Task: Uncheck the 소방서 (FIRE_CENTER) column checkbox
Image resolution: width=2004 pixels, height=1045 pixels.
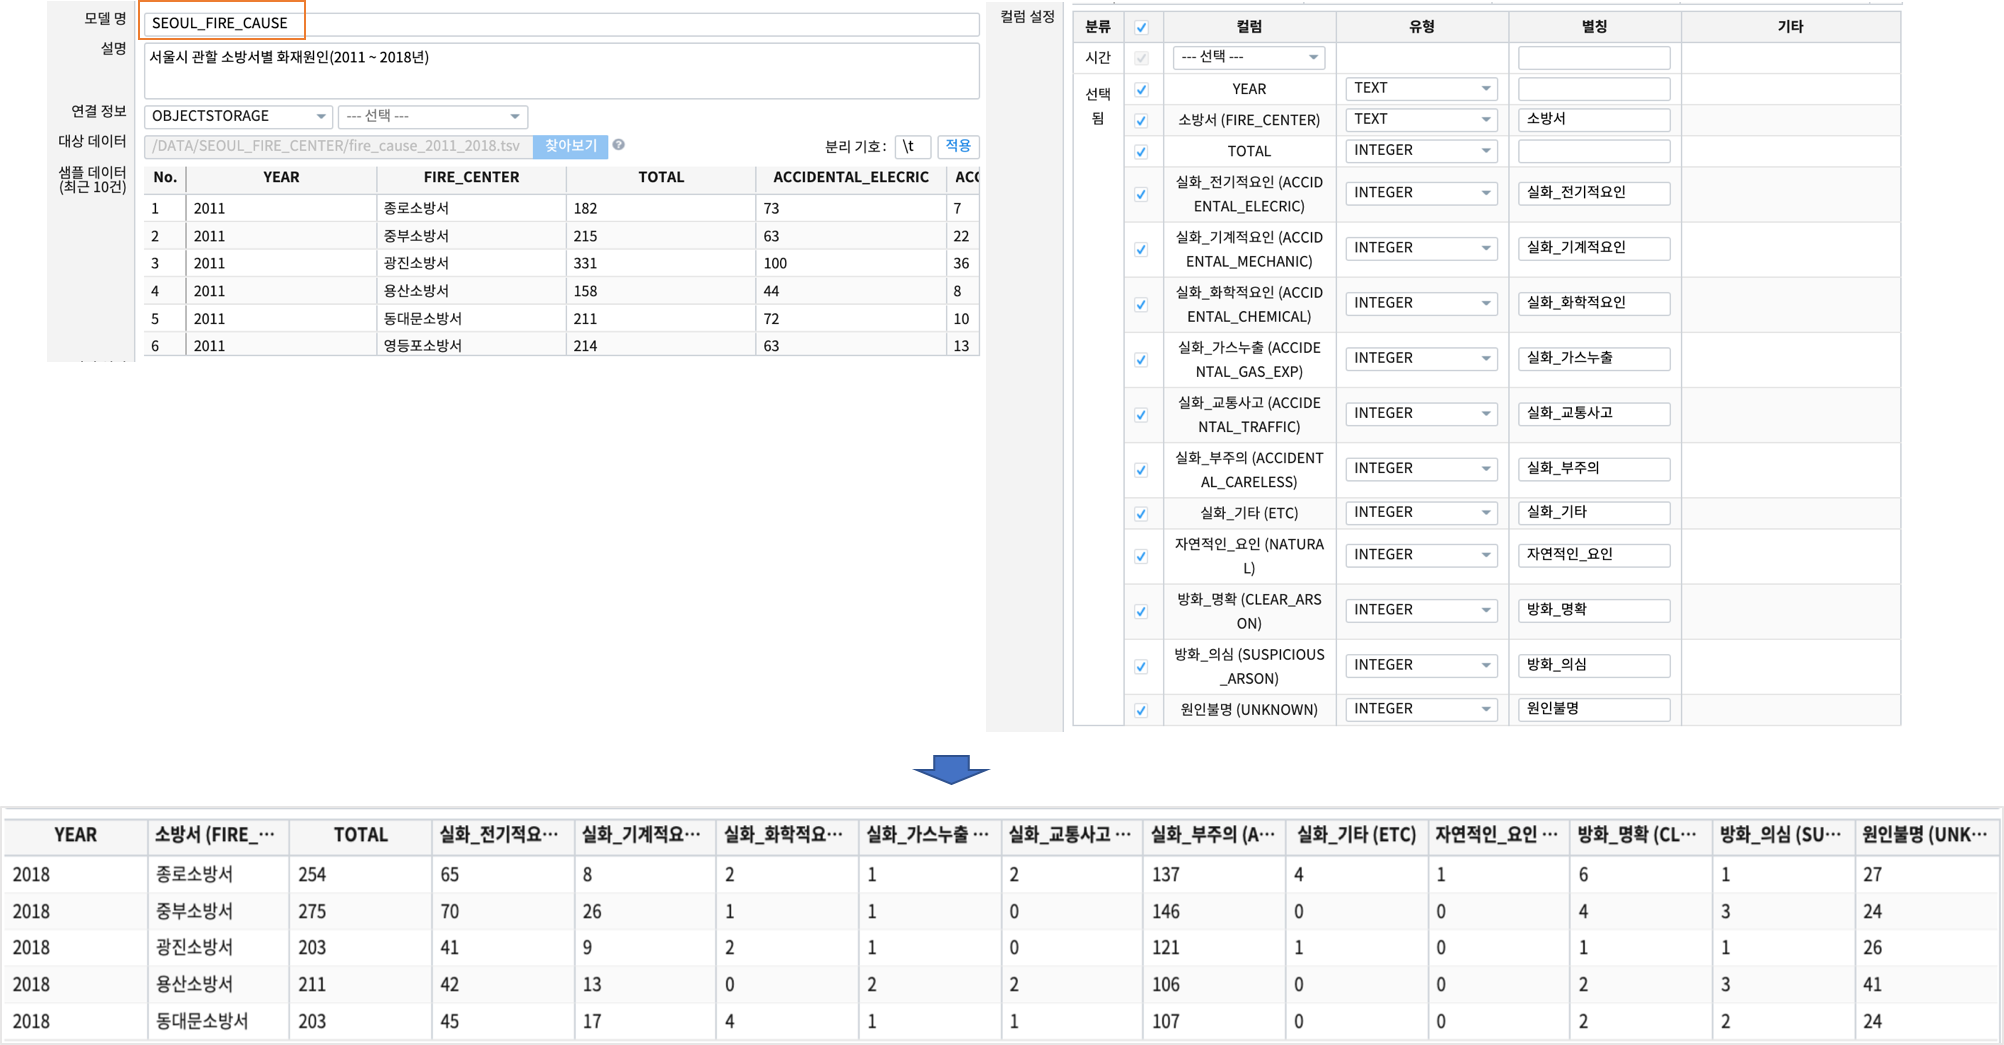Action: [1141, 121]
